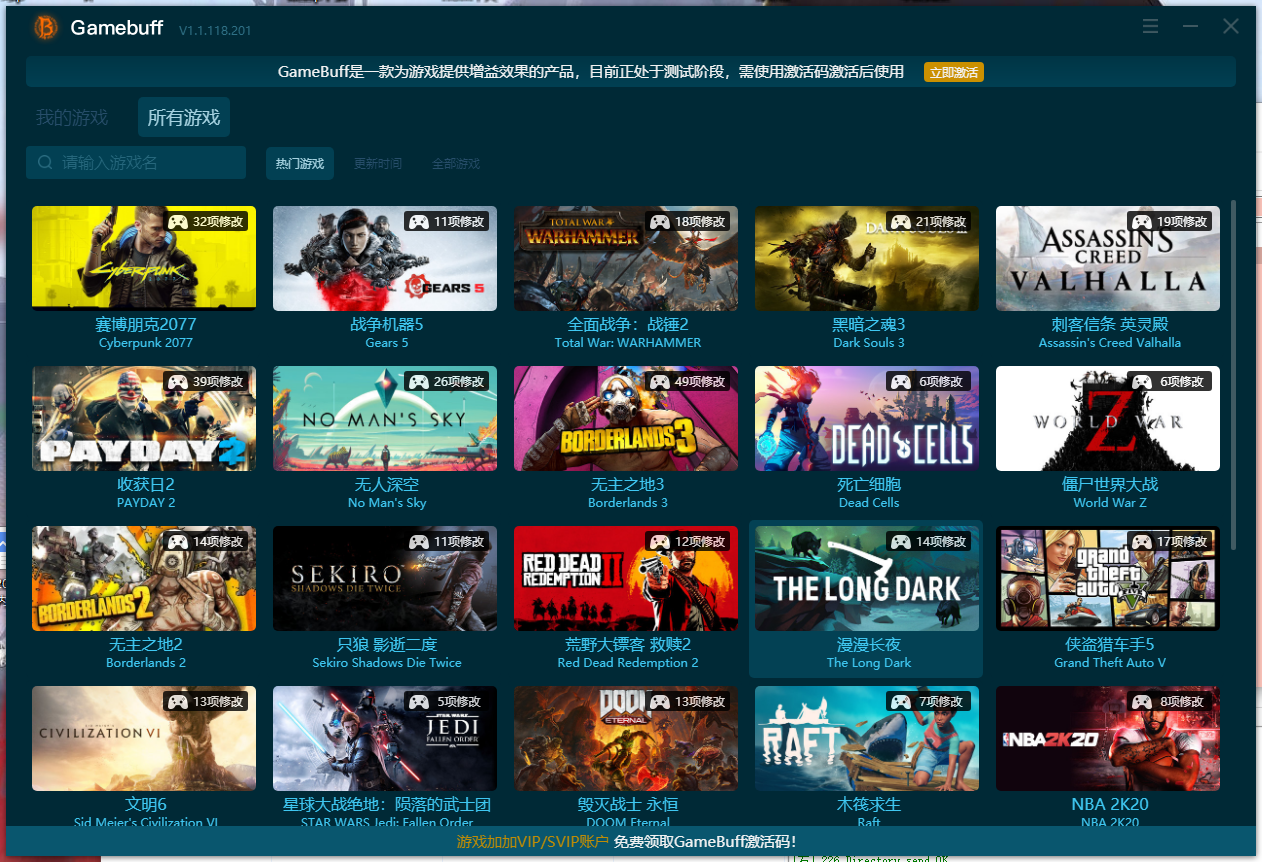
Task: Open the Borderlands 3 cover thumbnail
Action: [x=626, y=418]
